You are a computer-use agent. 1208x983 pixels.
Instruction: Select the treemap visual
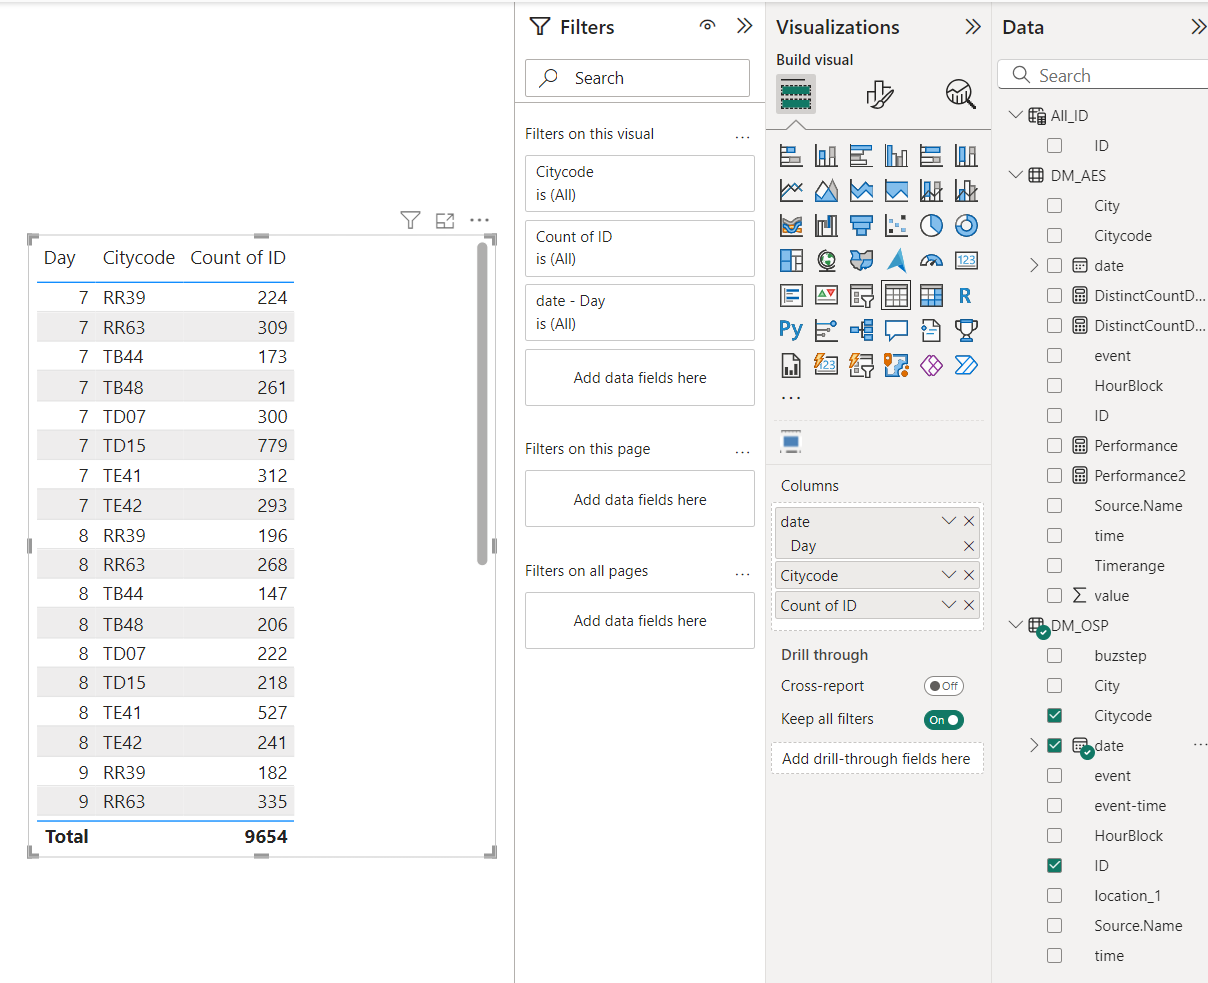pyautogui.click(x=791, y=260)
